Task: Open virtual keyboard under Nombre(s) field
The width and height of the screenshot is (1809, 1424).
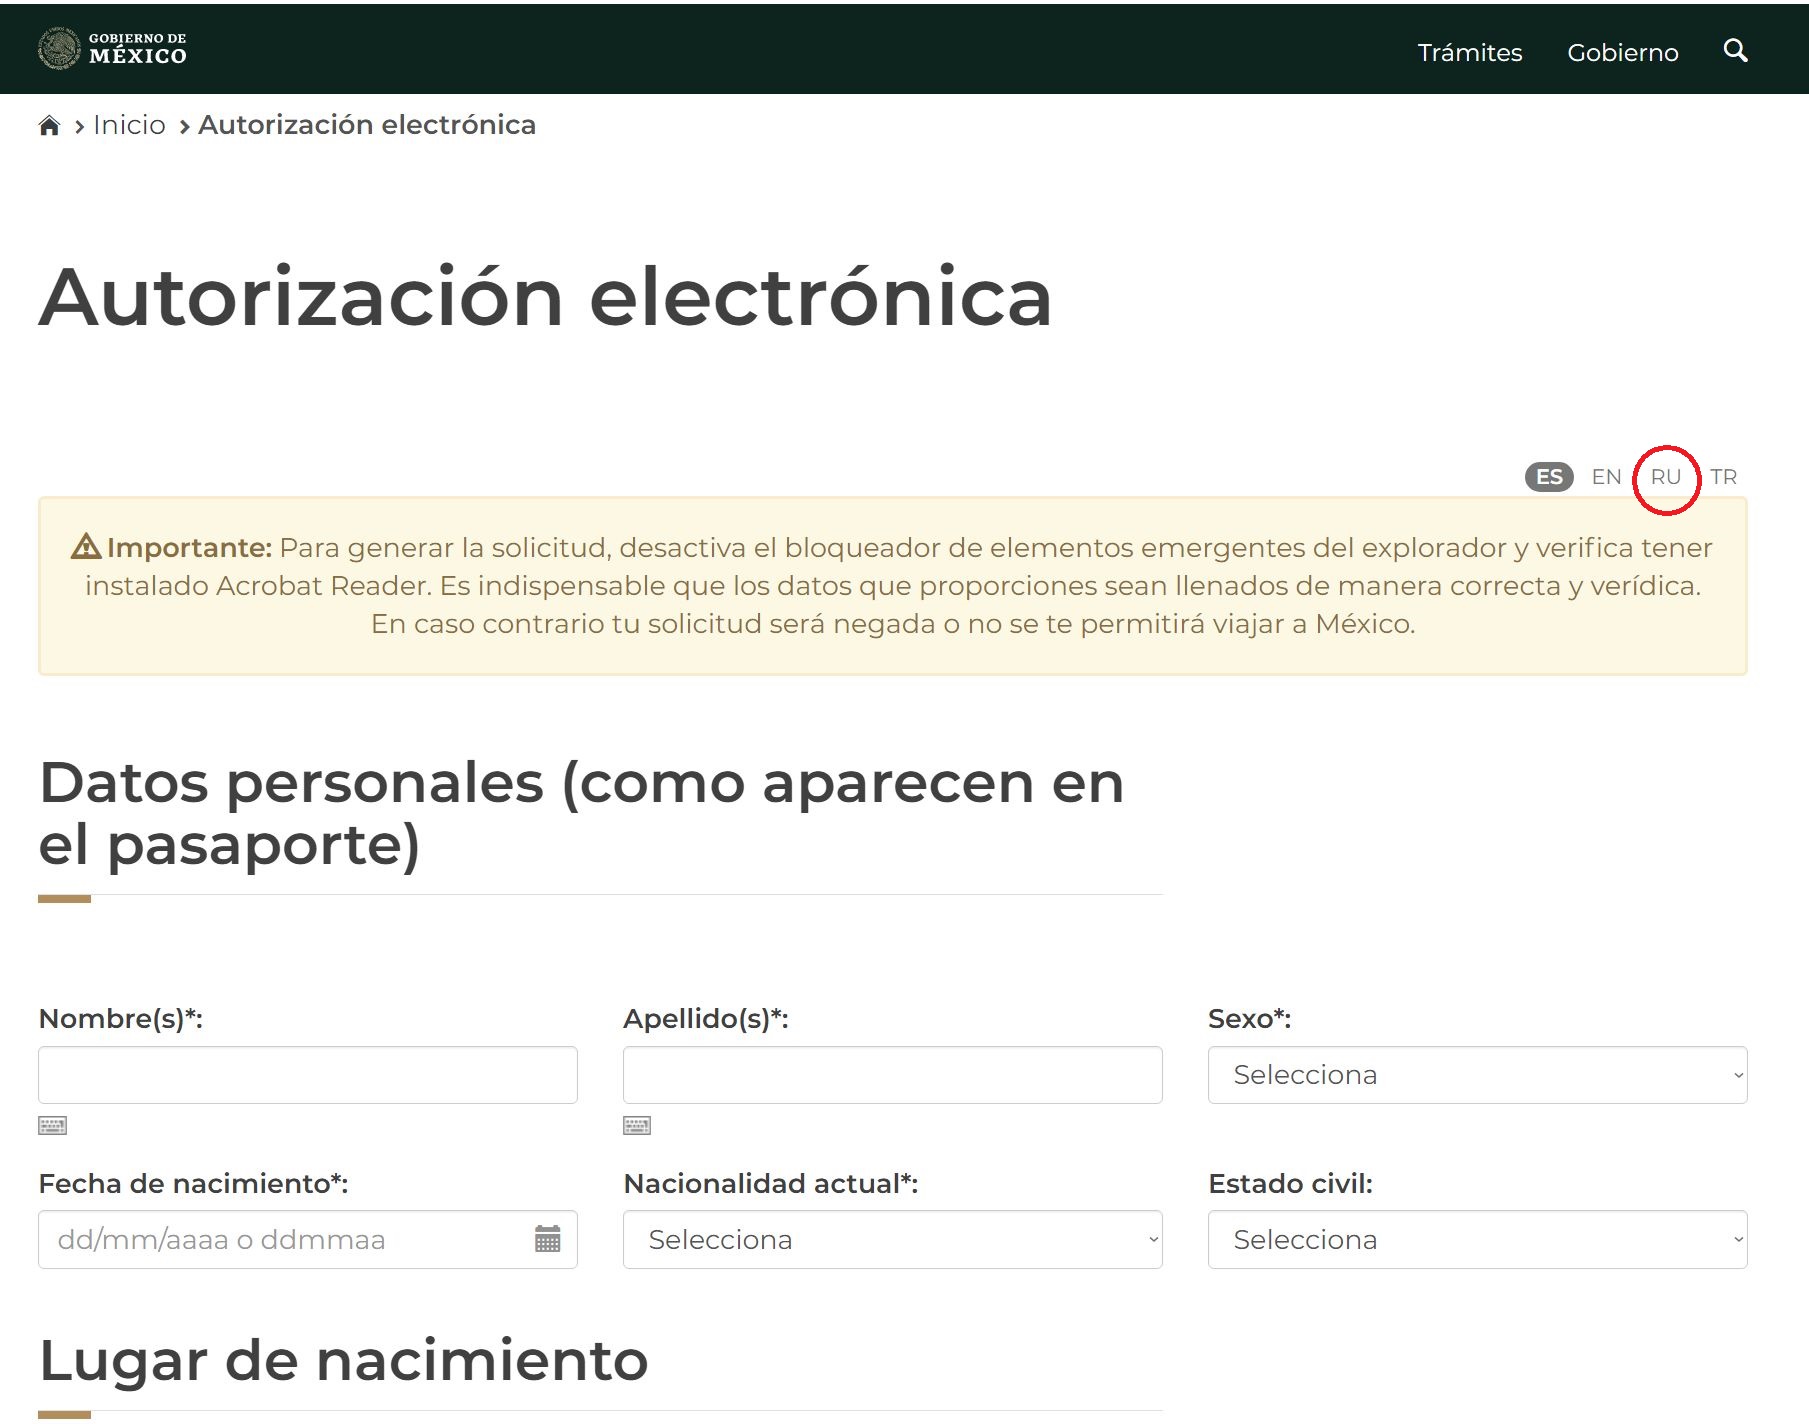Action: coord(52,1126)
